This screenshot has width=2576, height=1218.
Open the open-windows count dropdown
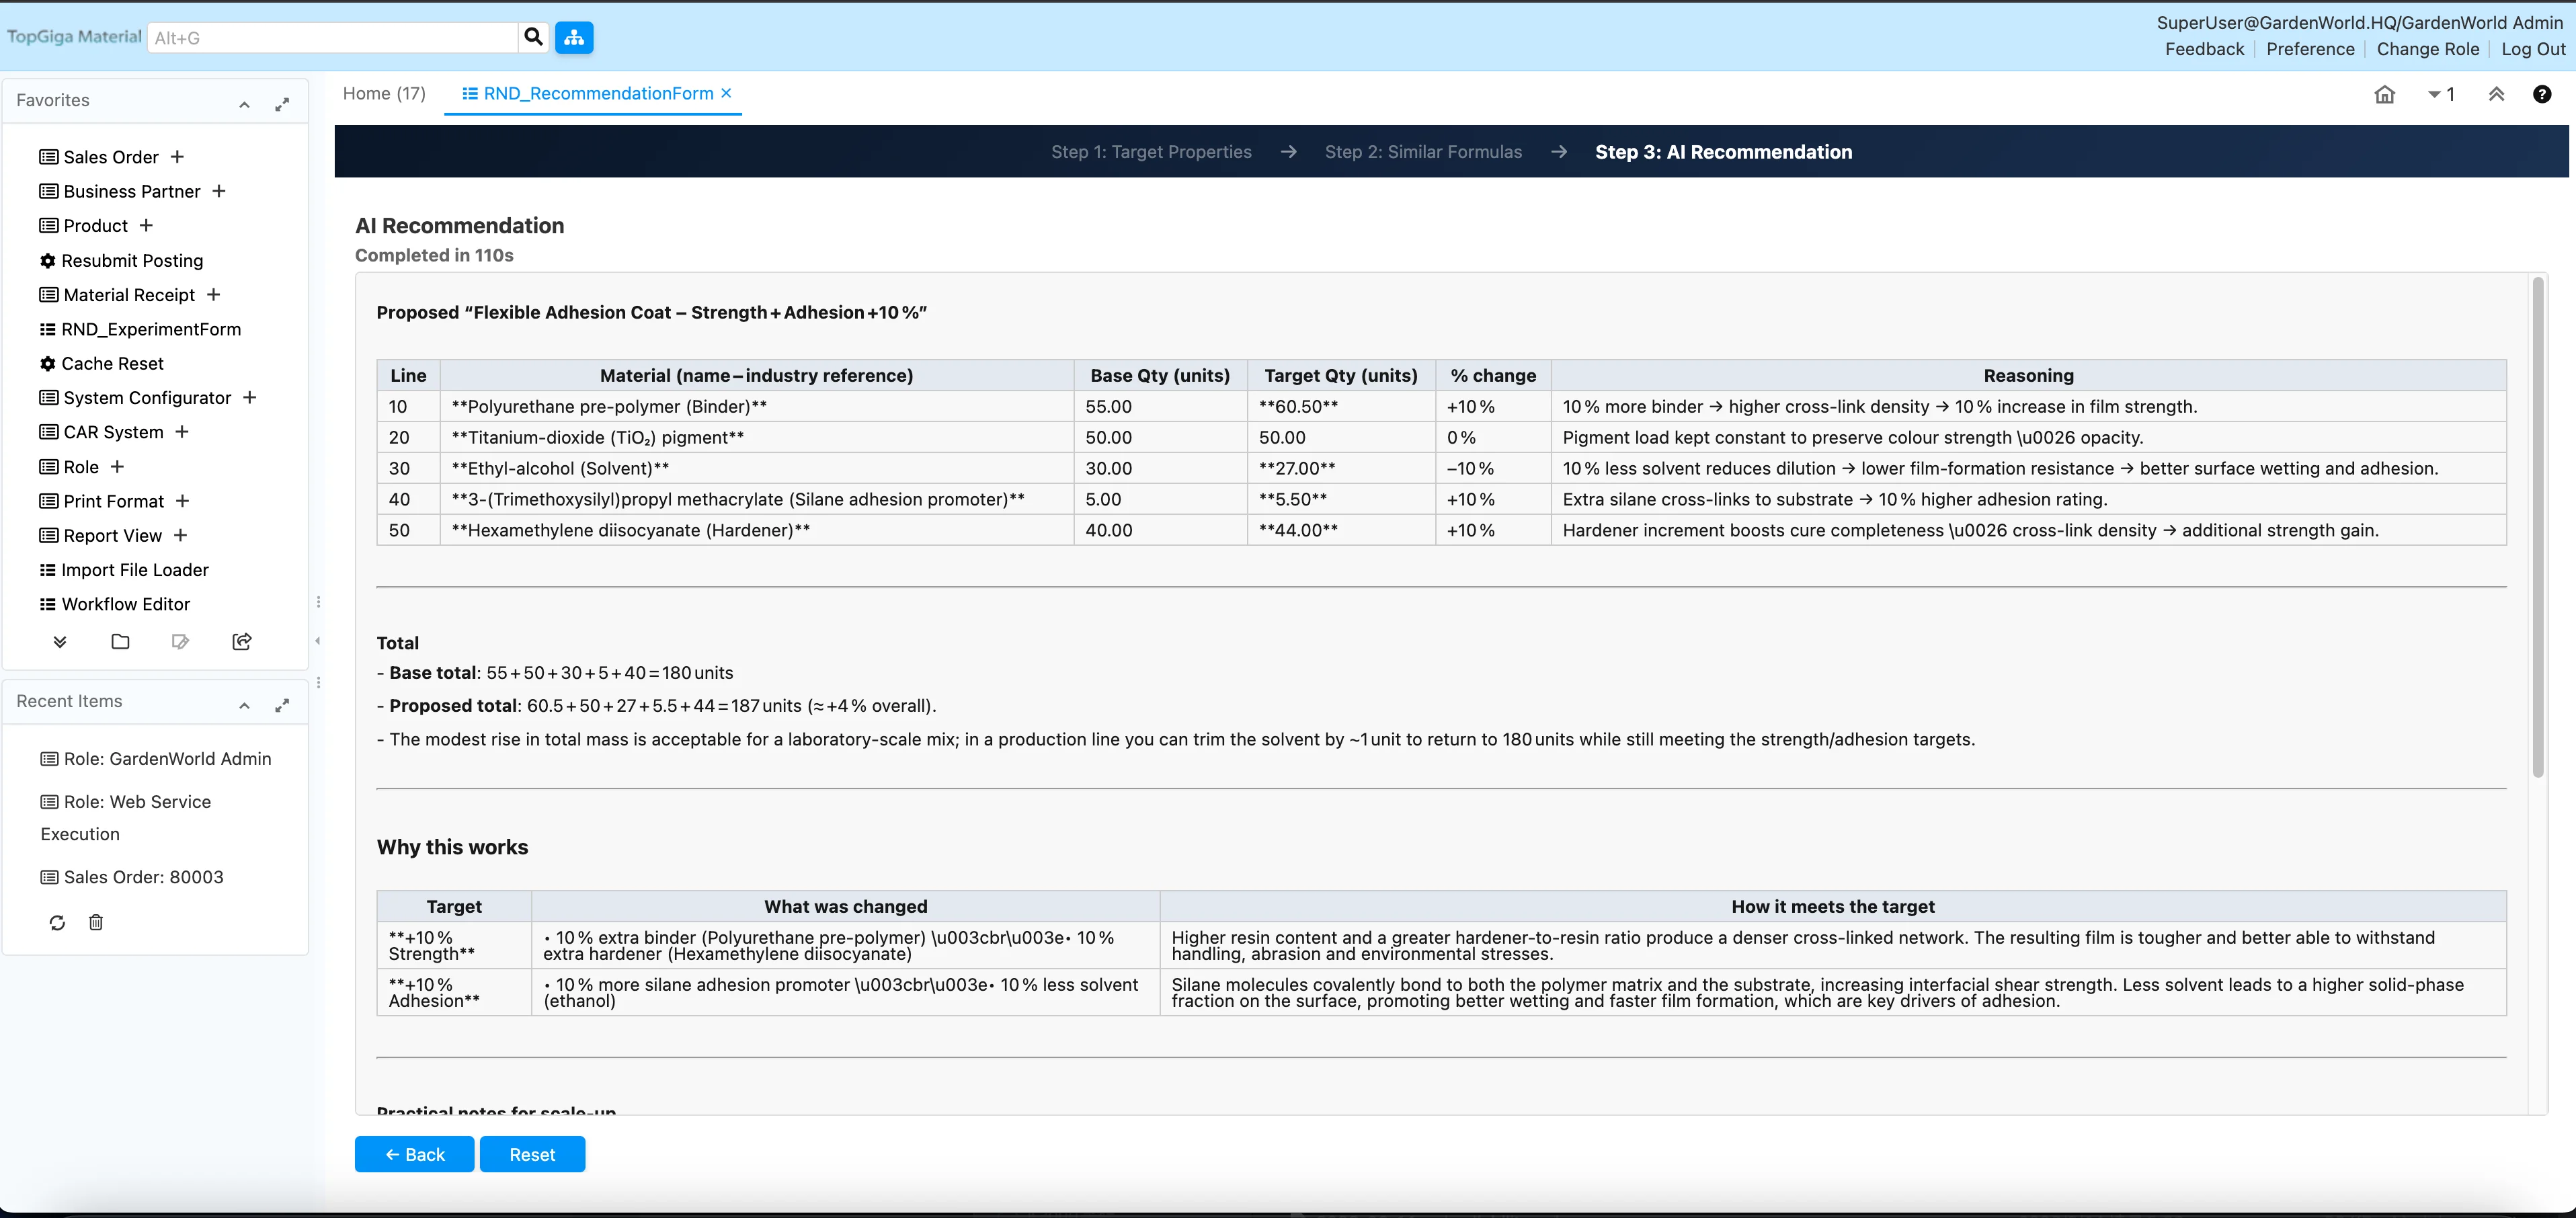point(2440,94)
